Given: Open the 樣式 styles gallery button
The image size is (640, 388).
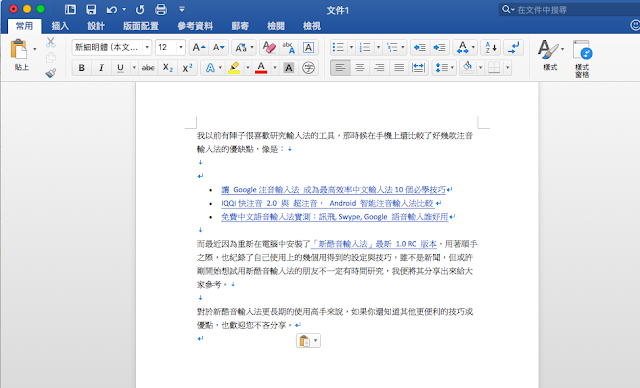Looking at the screenshot, I should (x=550, y=55).
